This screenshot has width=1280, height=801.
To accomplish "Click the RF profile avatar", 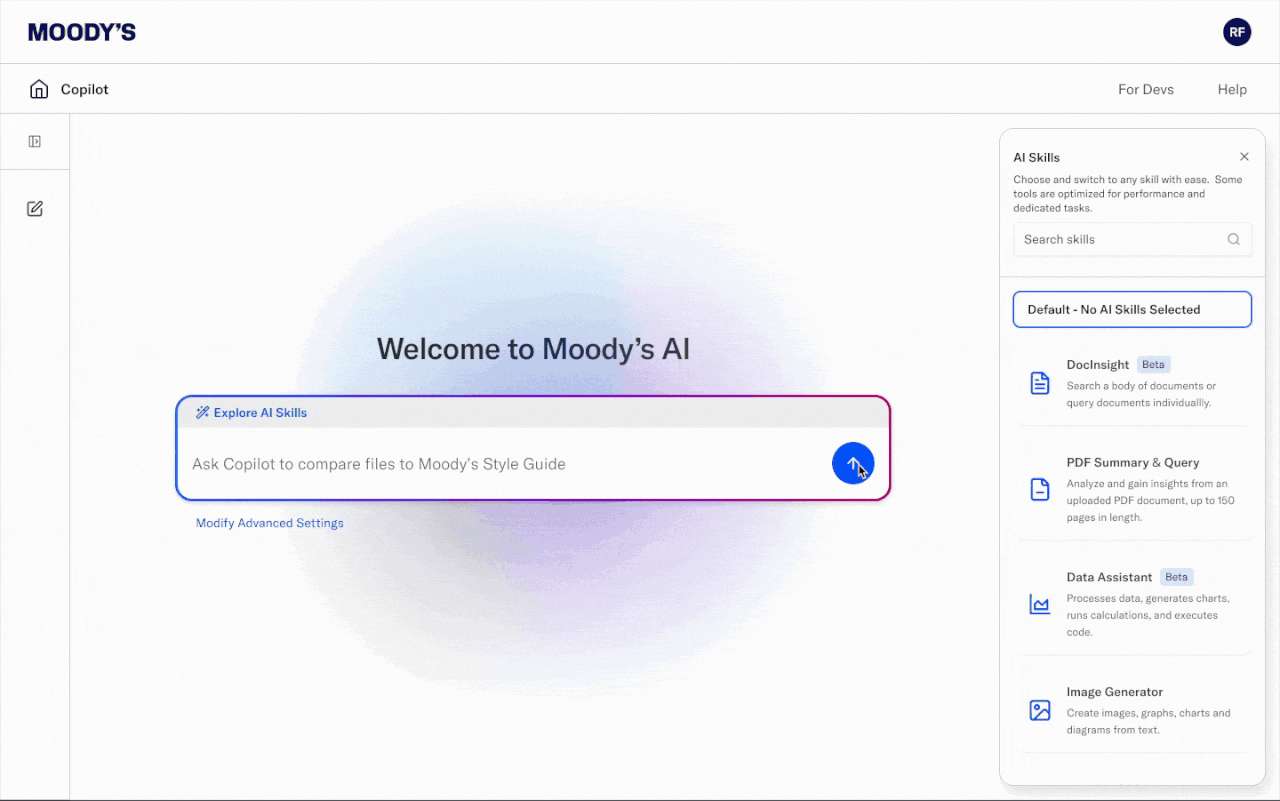I will 1237,31.
